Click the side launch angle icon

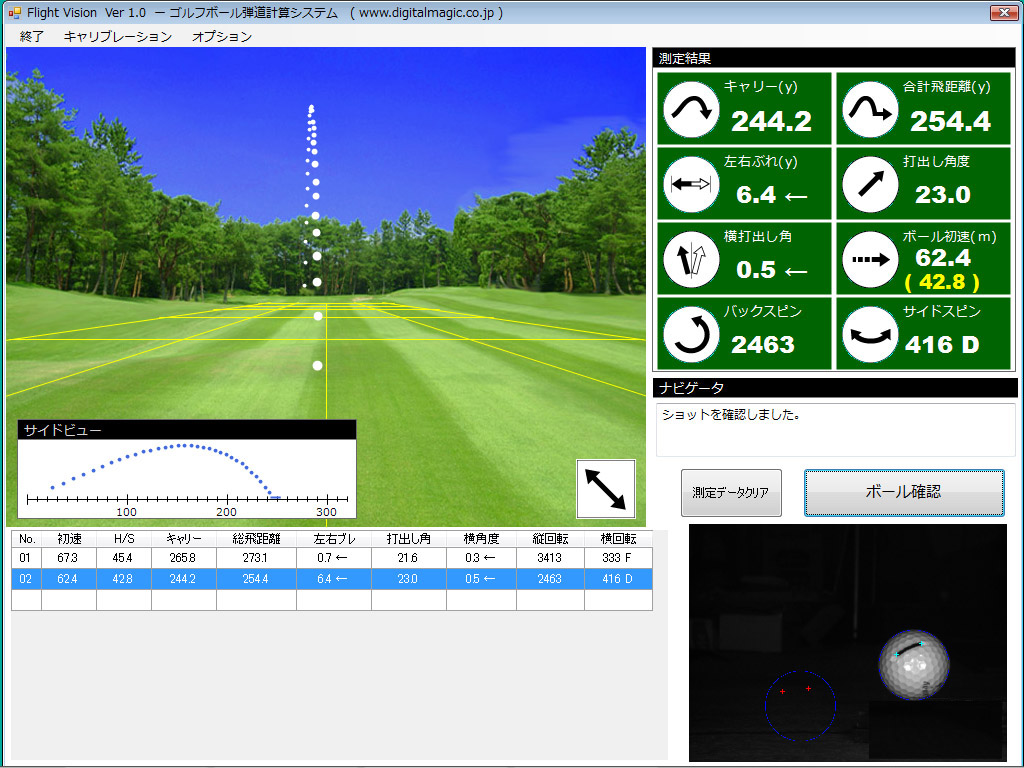coord(691,259)
